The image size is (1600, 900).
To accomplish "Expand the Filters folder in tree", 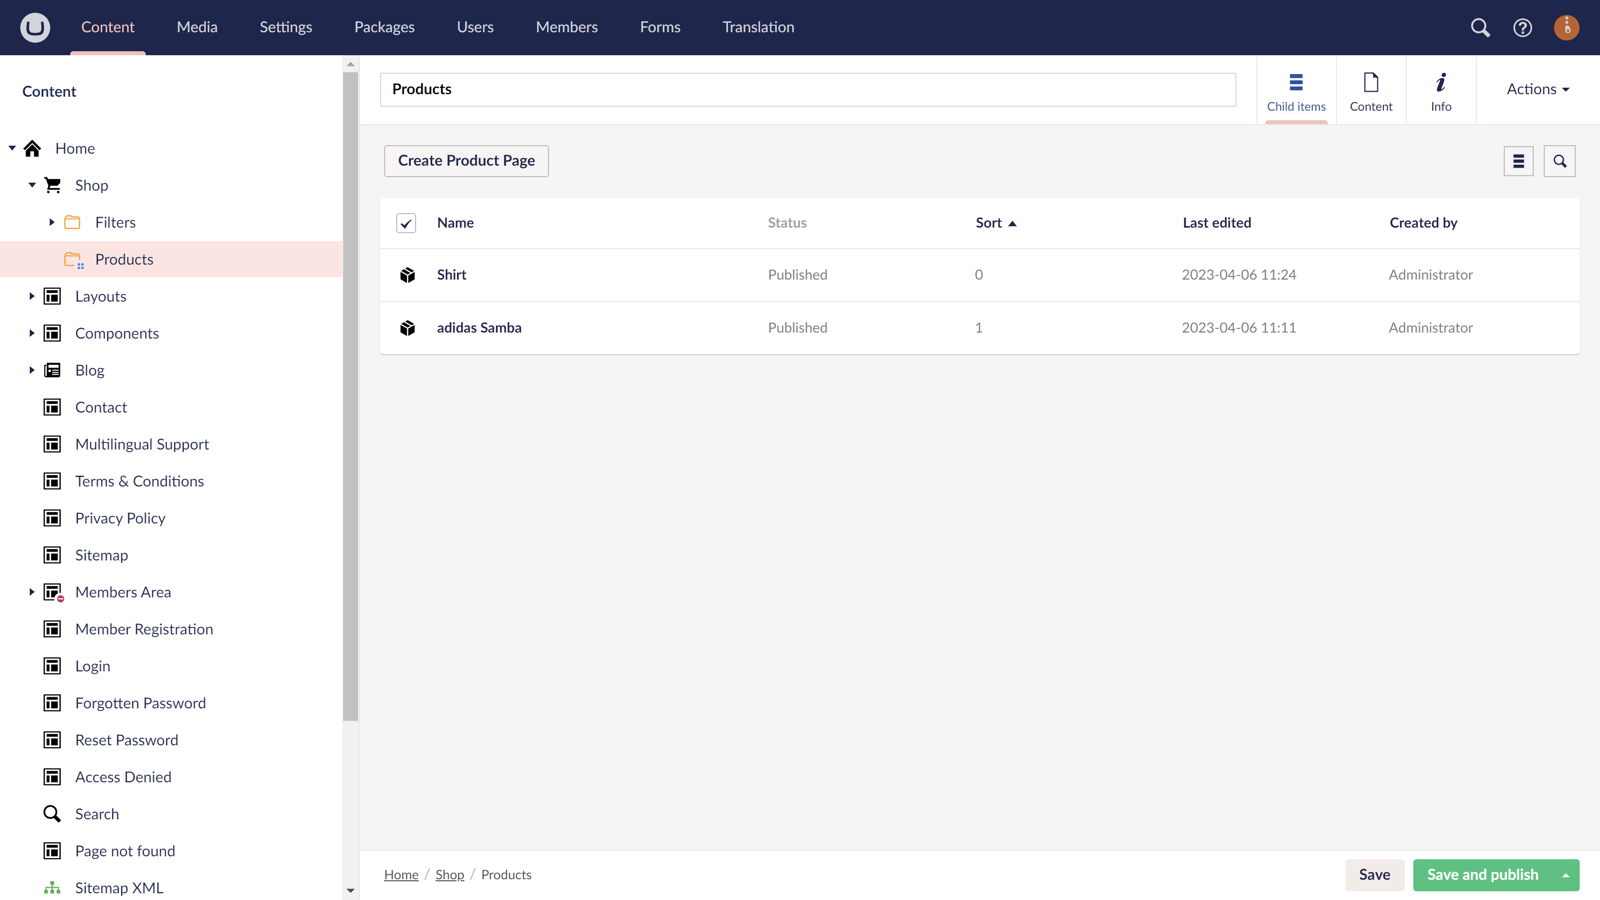I will tap(52, 222).
